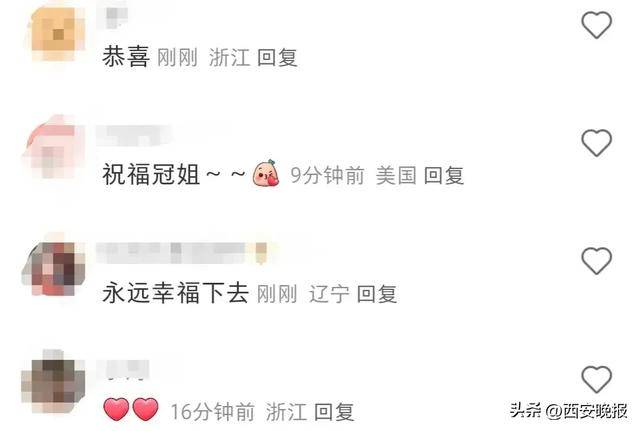Open avatar of '祝福冠姐' commenter

tap(54, 148)
